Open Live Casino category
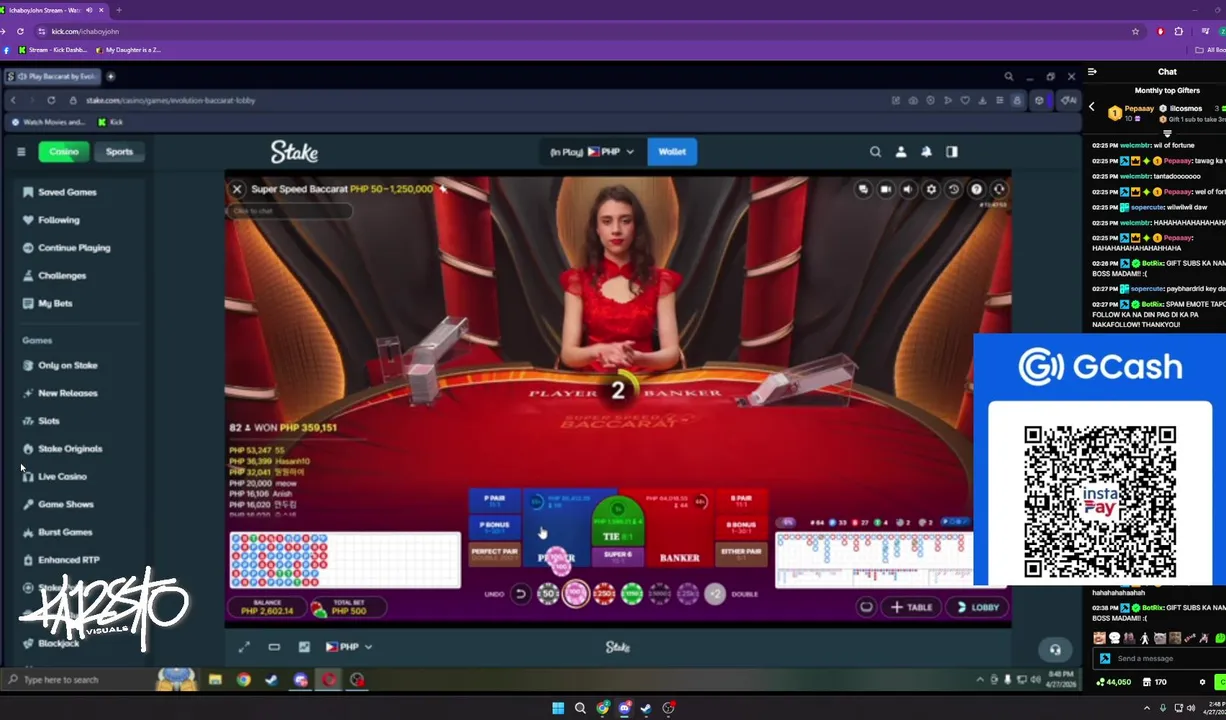This screenshot has width=1226, height=720. (62, 477)
